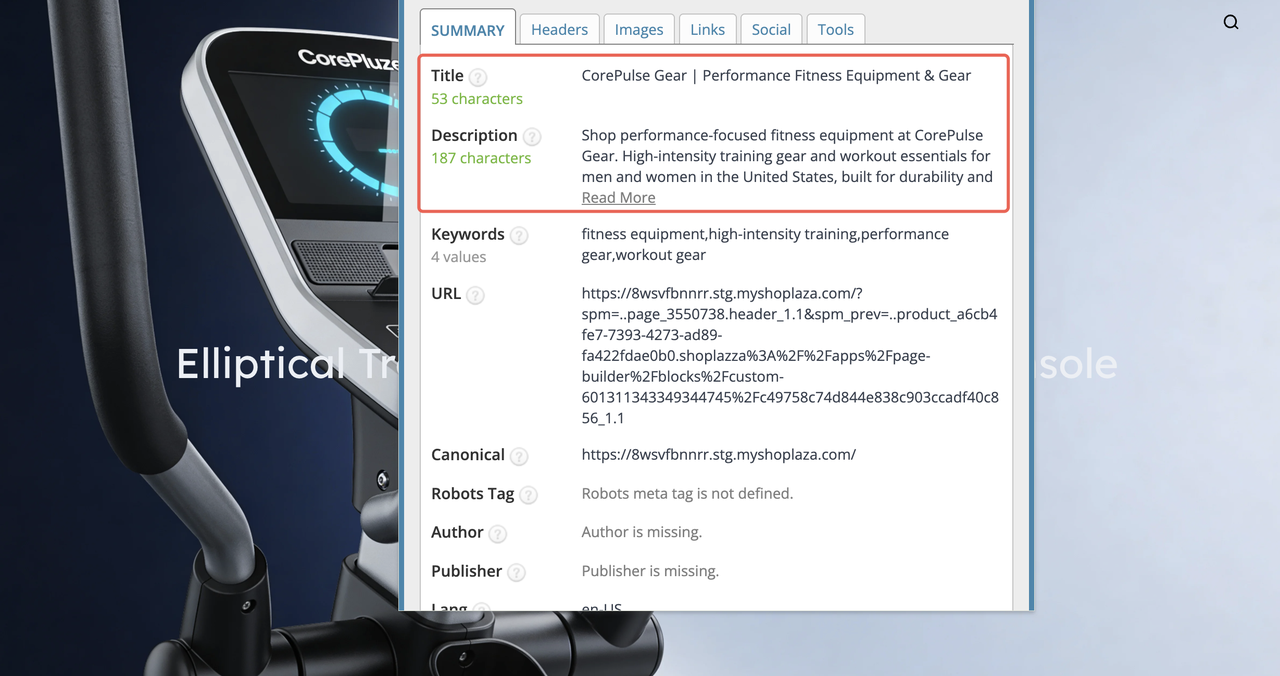This screenshot has width=1280, height=676.
Task: Click the Robots Tag question mark icon
Action: 530,494
